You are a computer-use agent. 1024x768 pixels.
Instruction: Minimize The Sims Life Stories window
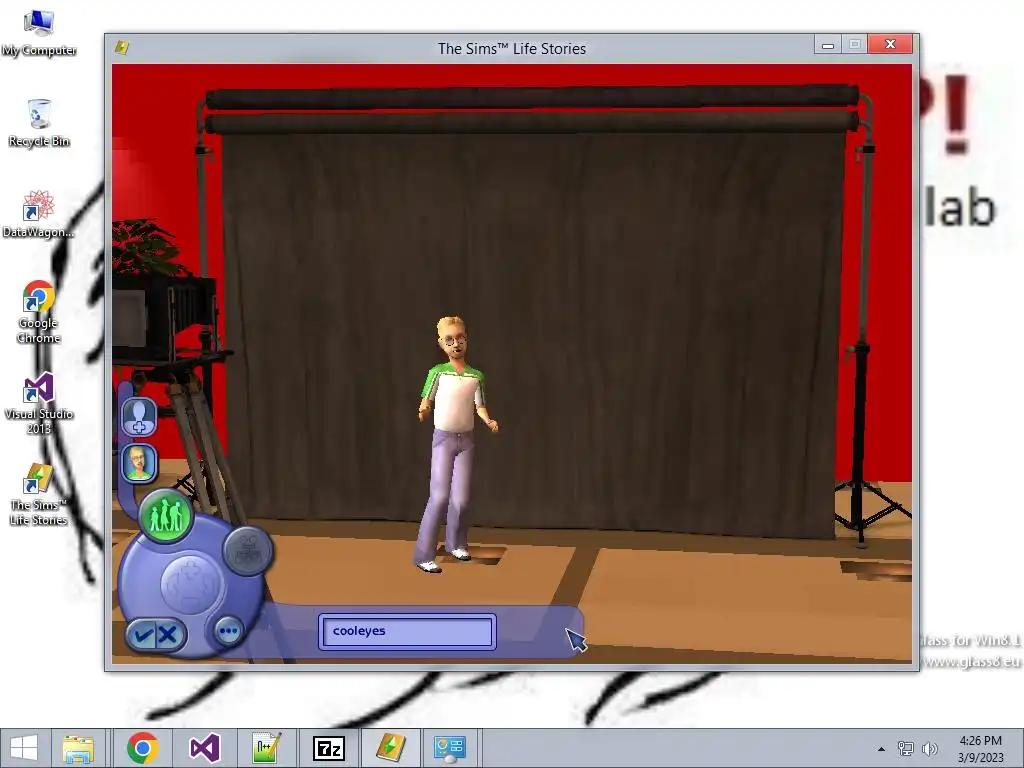(x=827, y=44)
